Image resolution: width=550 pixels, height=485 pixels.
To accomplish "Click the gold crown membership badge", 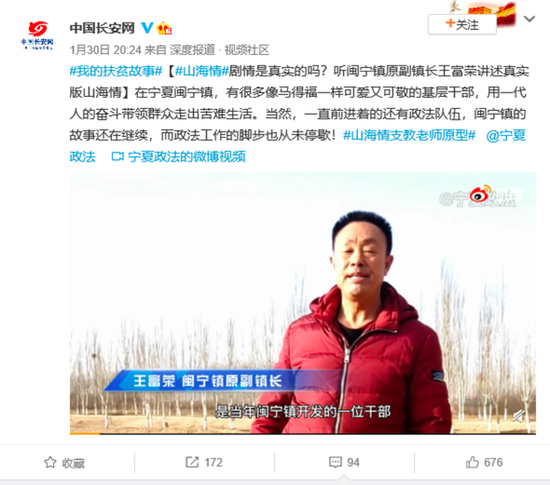I will (164, 28).
